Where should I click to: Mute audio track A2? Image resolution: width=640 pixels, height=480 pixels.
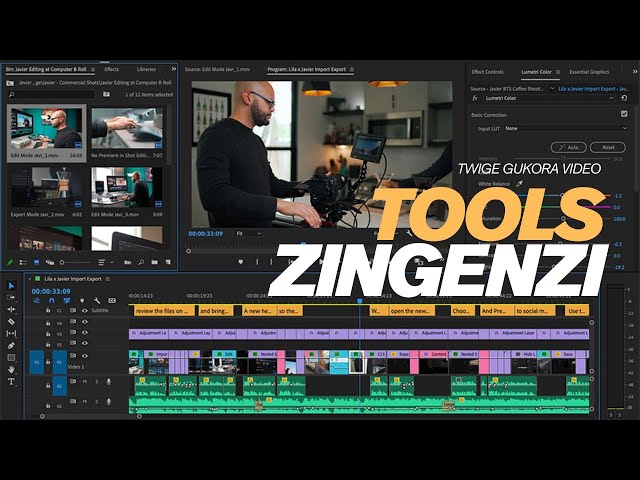coord(85,402)
